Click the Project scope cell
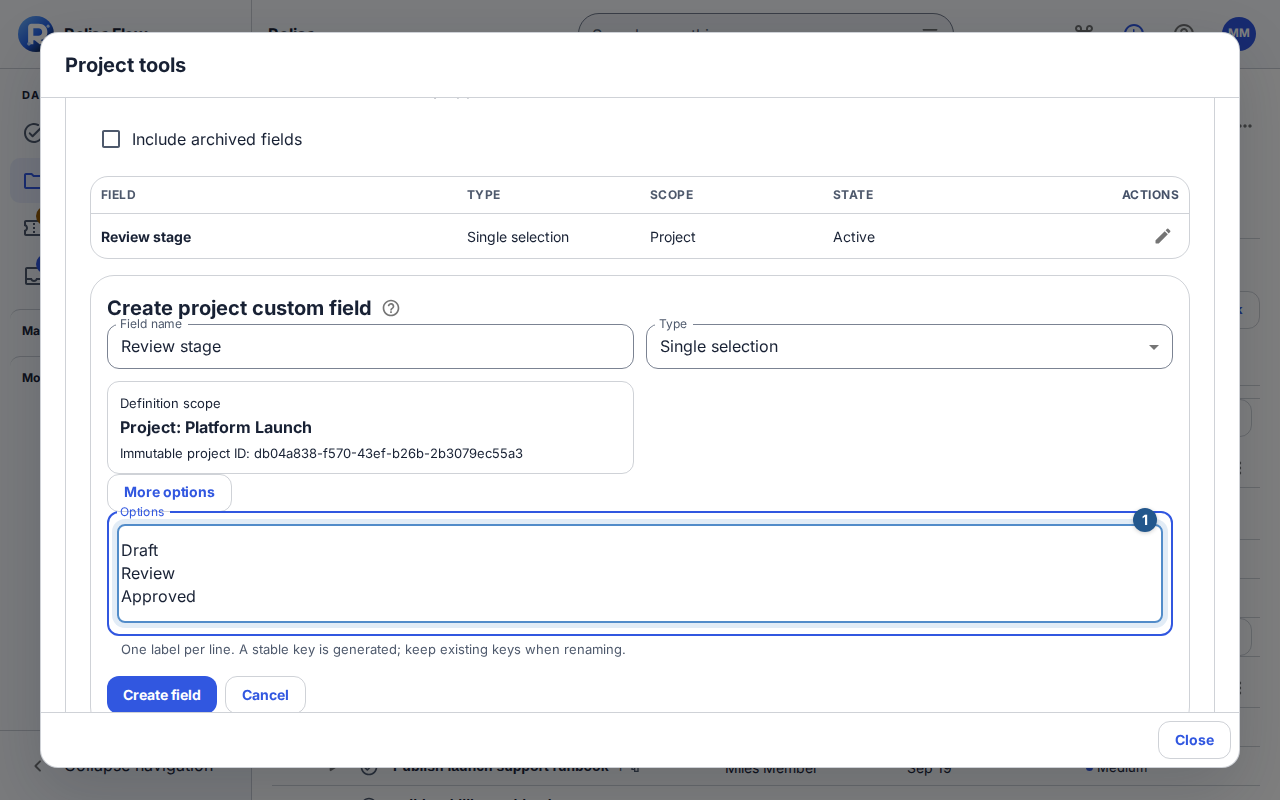1280x800 pixels. click(x=673, y=237)
